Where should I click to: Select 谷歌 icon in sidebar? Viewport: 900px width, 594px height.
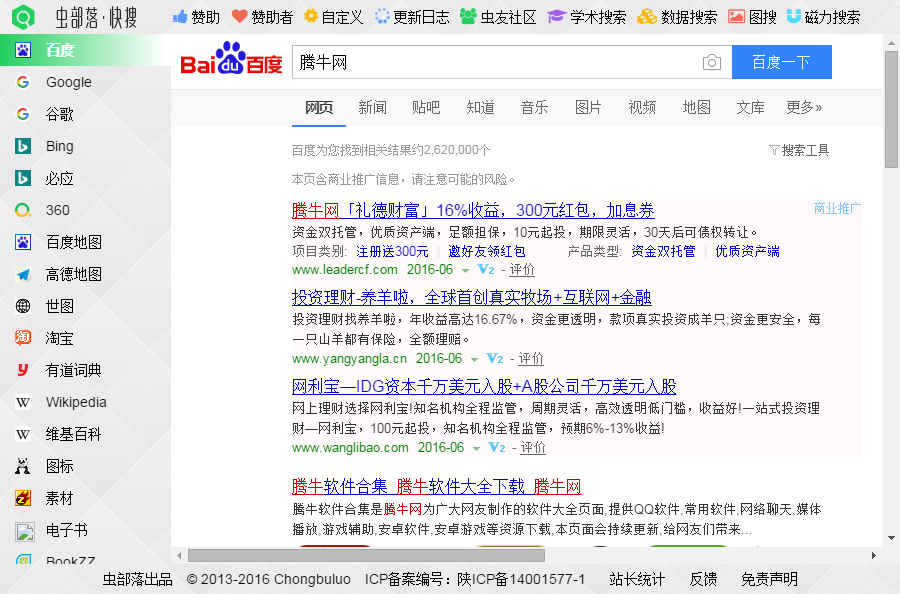(x=23, y=114)
